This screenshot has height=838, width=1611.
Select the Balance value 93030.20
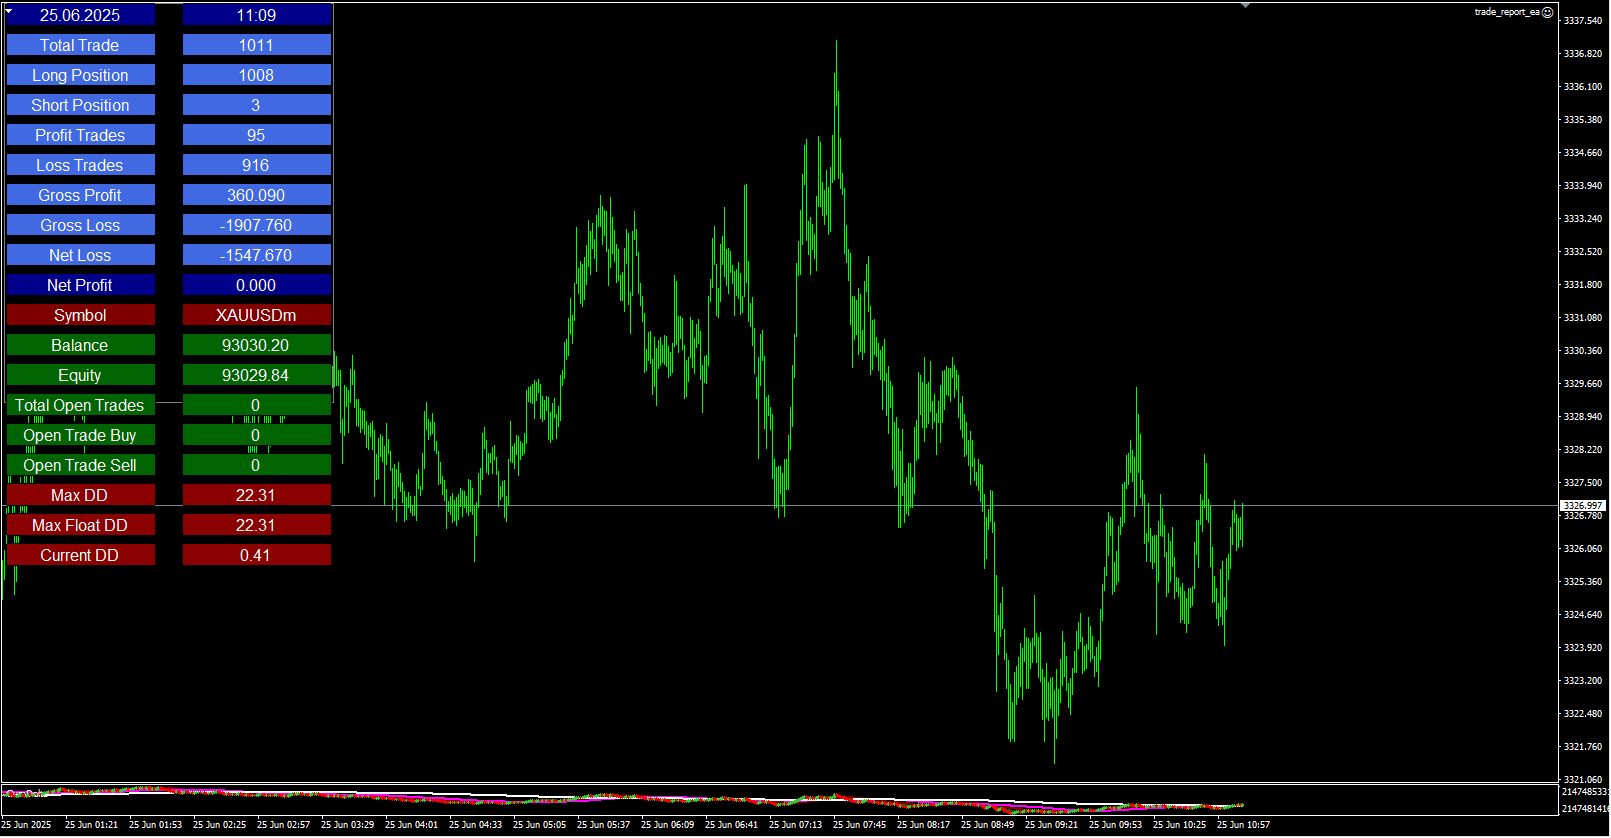[x=256, y=345]
